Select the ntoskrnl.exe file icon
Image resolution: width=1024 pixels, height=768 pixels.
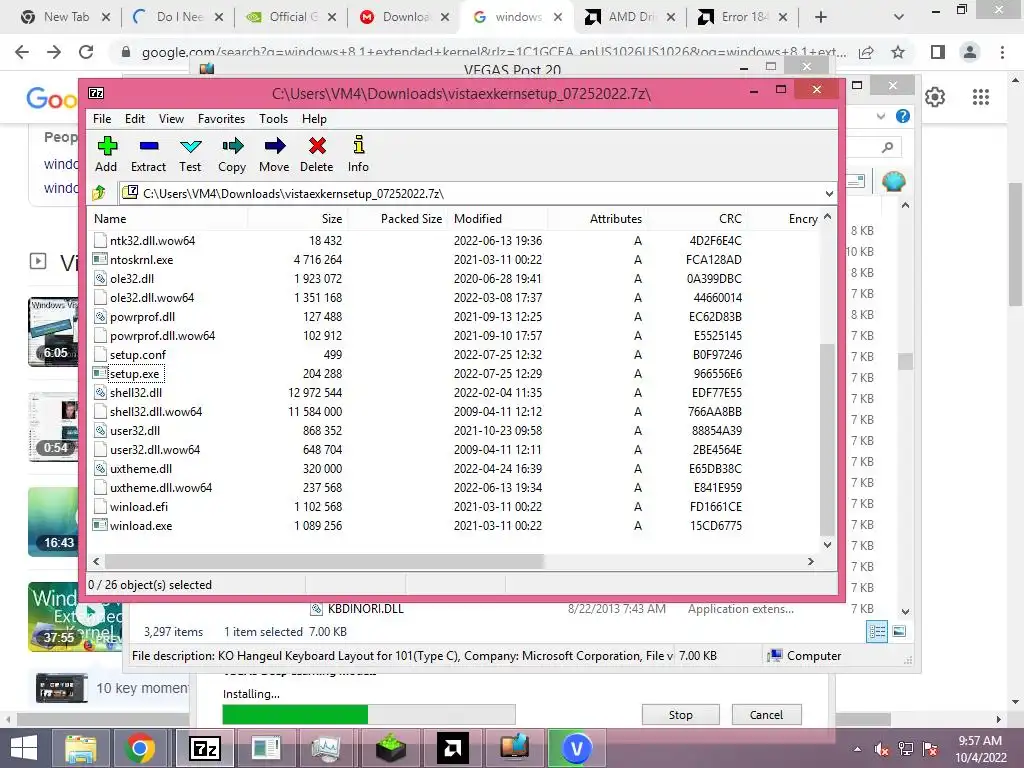[100, 259]
